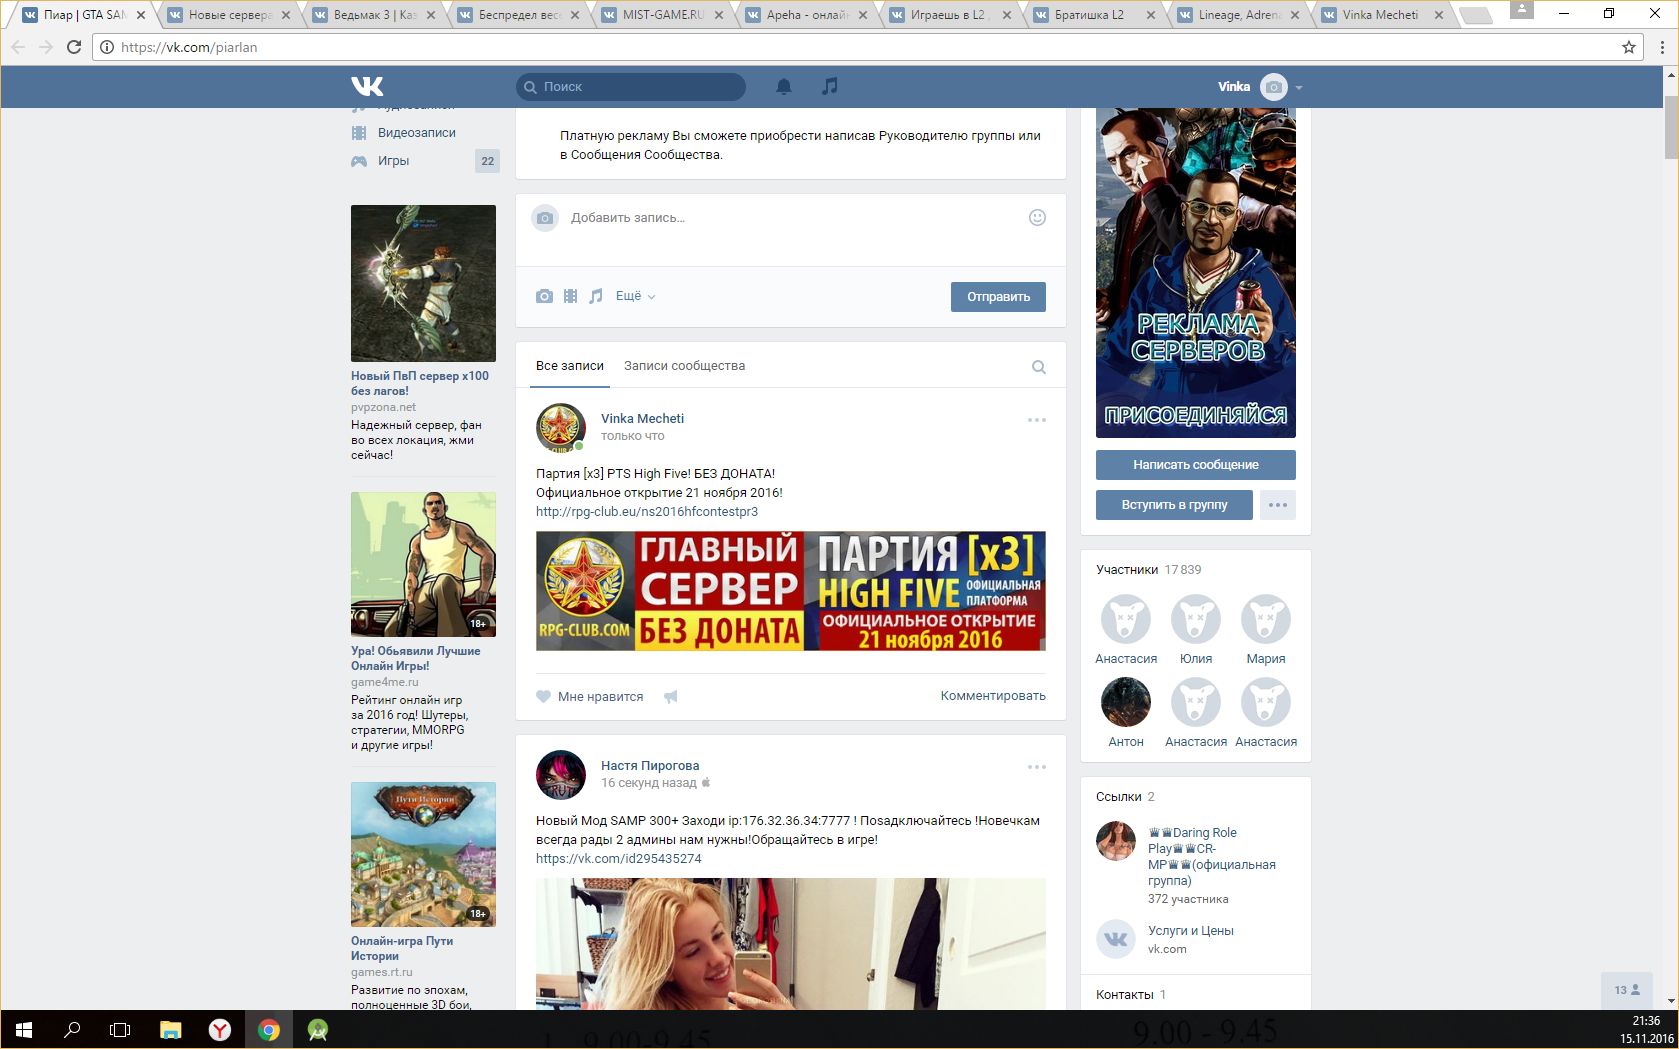Click Вступить в группу button
This screenshot has height=1049, width=1679.
tap(1173, 505)
